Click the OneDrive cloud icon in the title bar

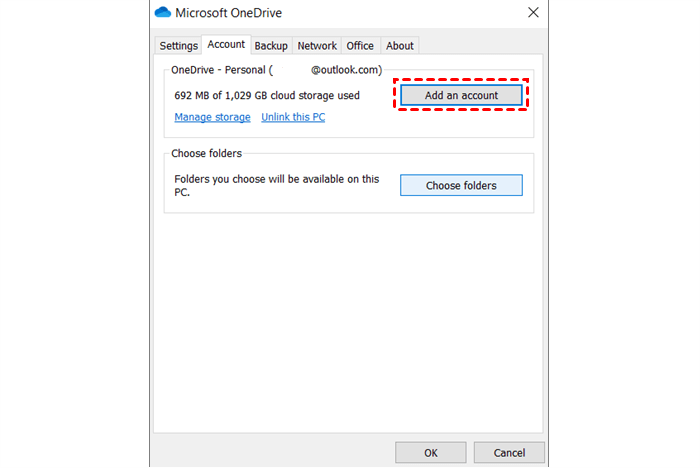(163, 13)
